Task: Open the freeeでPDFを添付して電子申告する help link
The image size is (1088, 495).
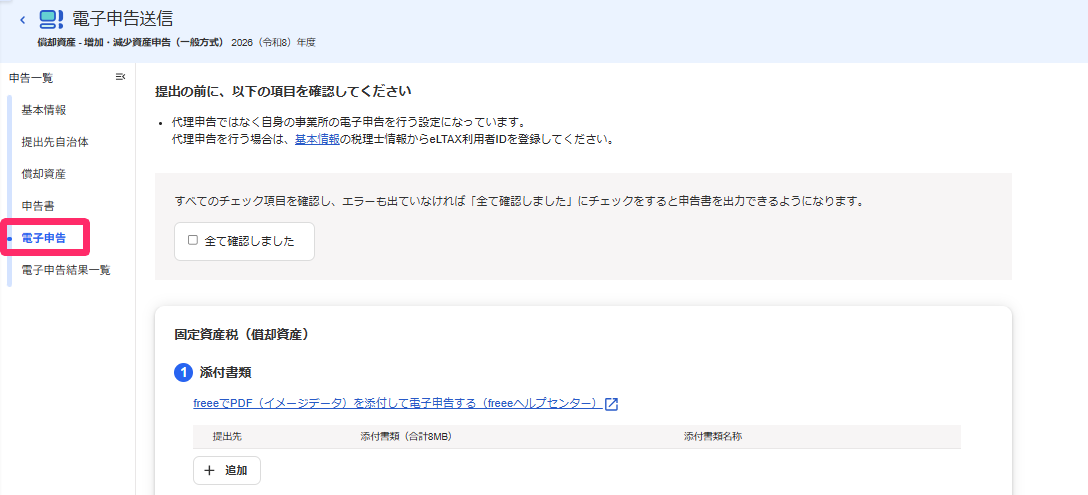Action: click(x=398, y=404)
